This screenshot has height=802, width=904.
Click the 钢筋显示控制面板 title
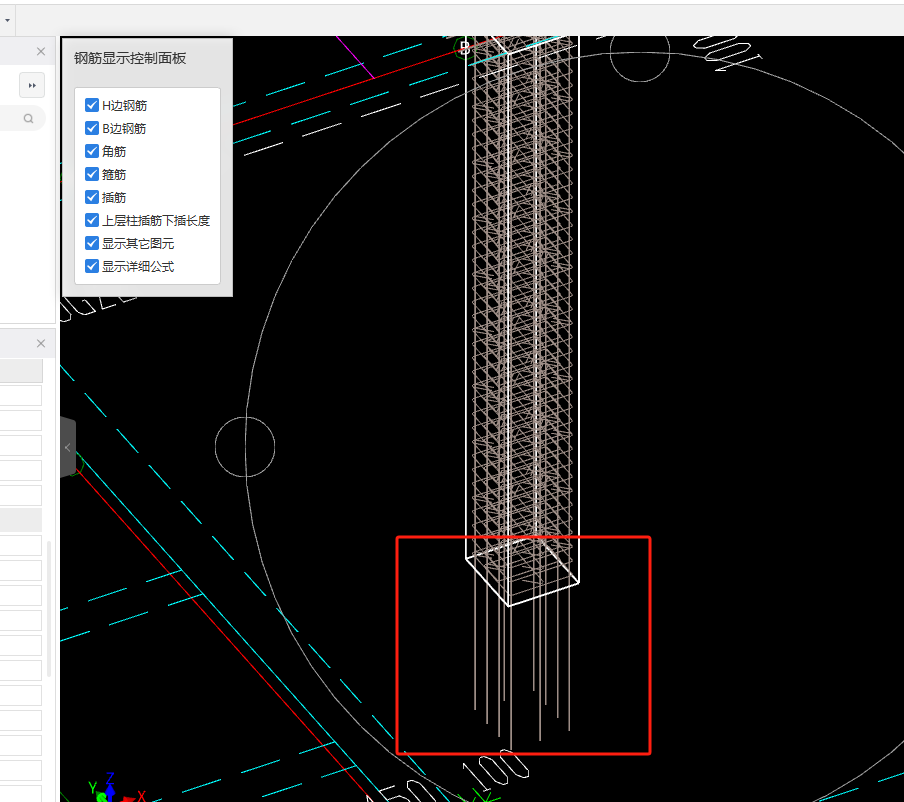(130, 58)
